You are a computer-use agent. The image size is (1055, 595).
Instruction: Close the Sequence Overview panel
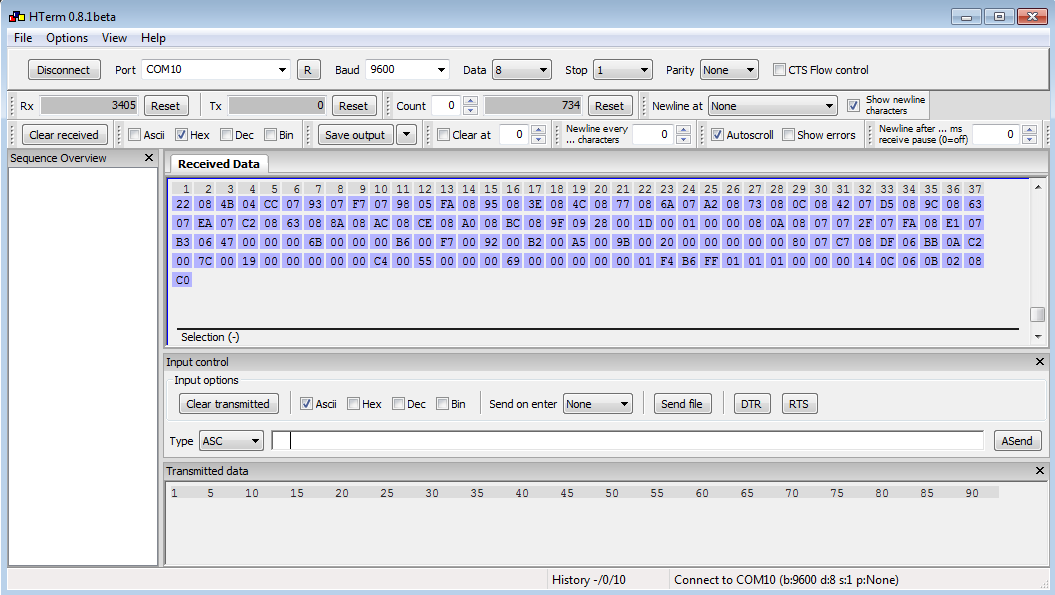click(149, 158)
